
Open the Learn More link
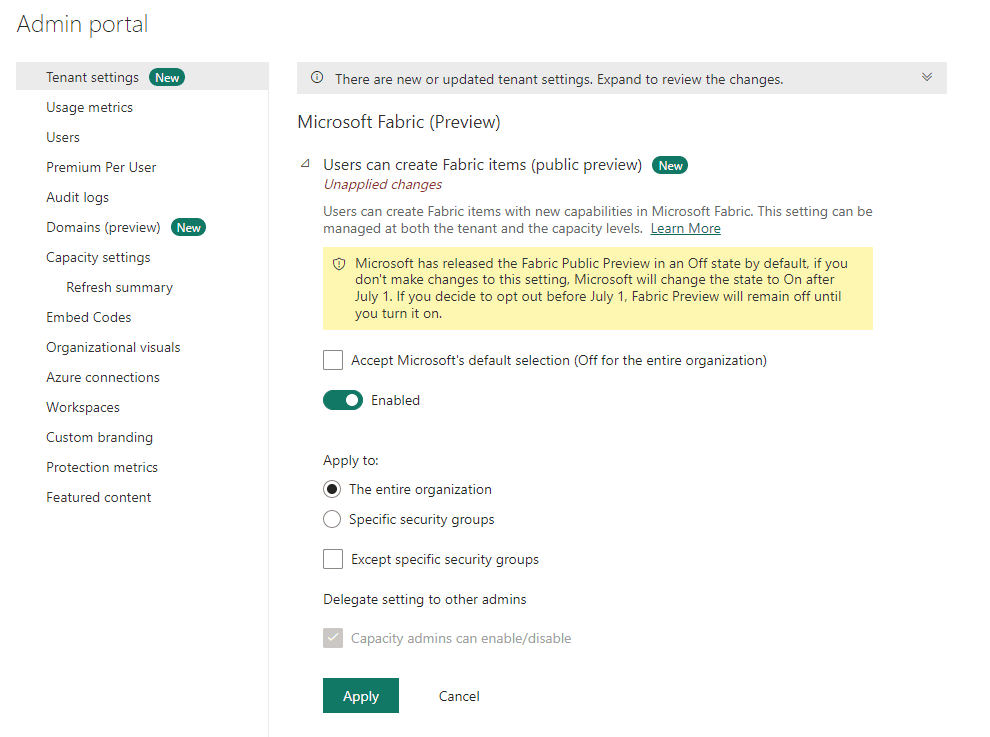click(685, 229)
